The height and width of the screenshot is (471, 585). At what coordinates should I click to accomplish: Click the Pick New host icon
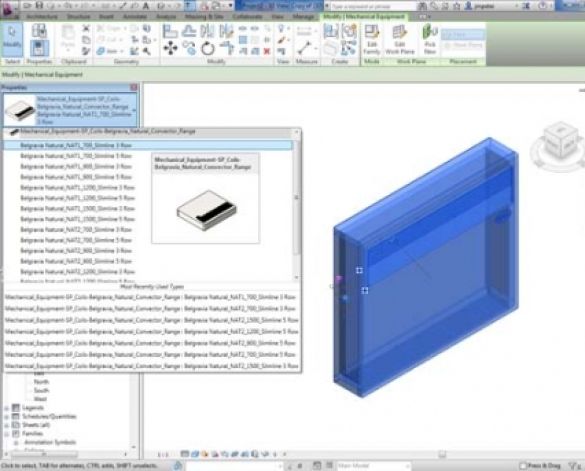430,40
